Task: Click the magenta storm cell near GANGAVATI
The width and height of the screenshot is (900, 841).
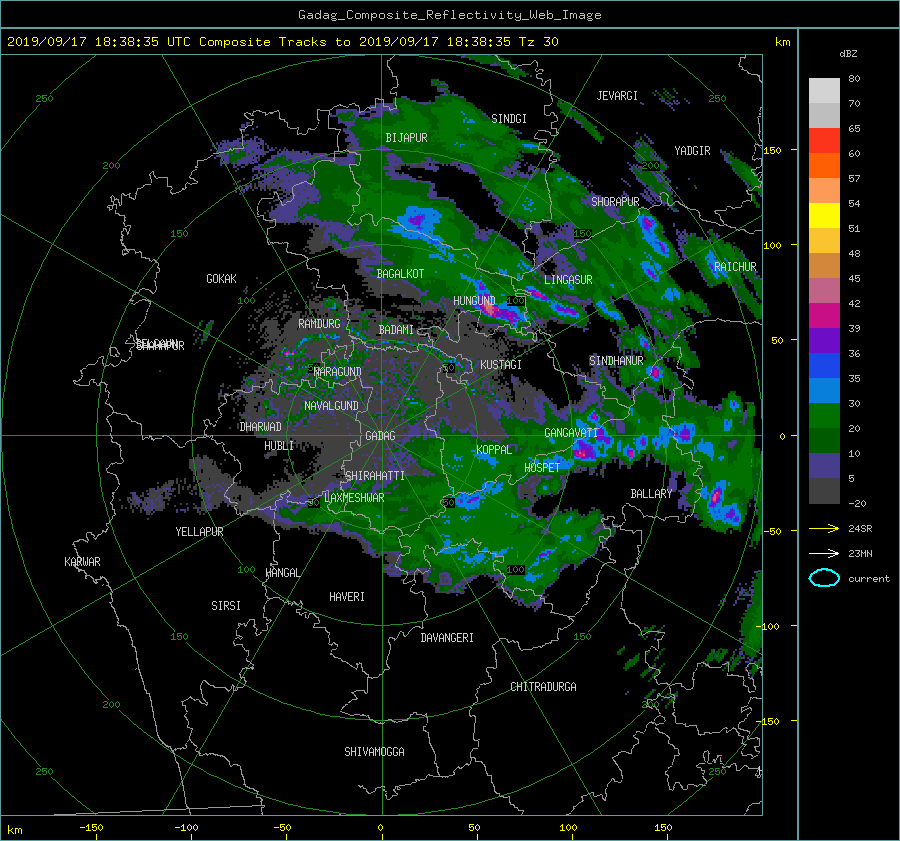Action: (x=583, y=450)
